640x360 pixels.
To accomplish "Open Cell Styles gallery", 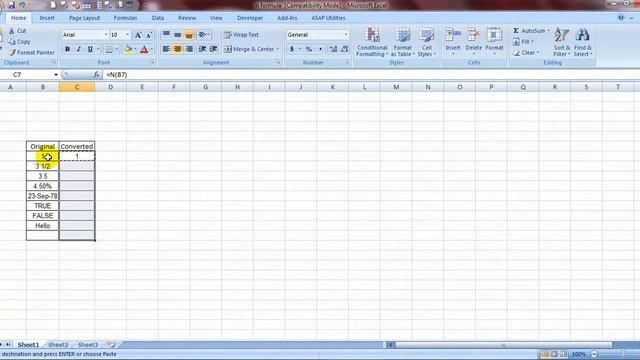I will (427, 42).
